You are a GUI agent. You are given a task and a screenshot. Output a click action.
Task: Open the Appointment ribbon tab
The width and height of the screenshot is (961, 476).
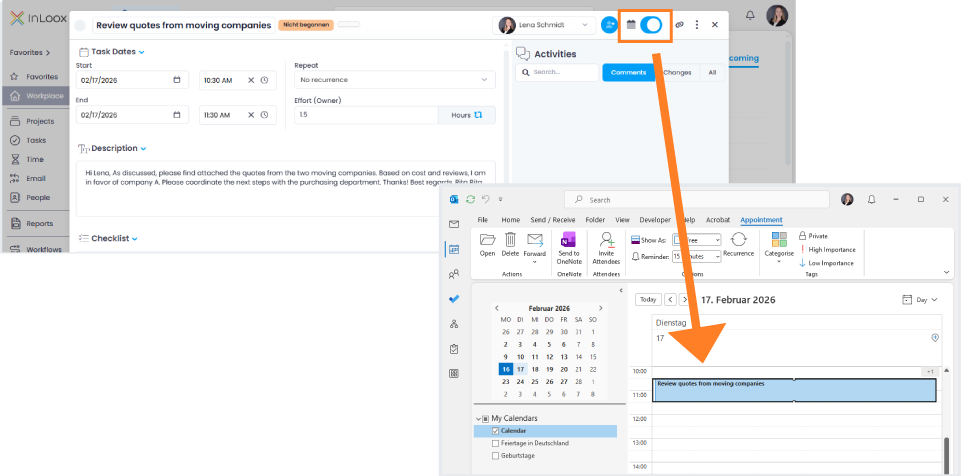click(761, 220)
